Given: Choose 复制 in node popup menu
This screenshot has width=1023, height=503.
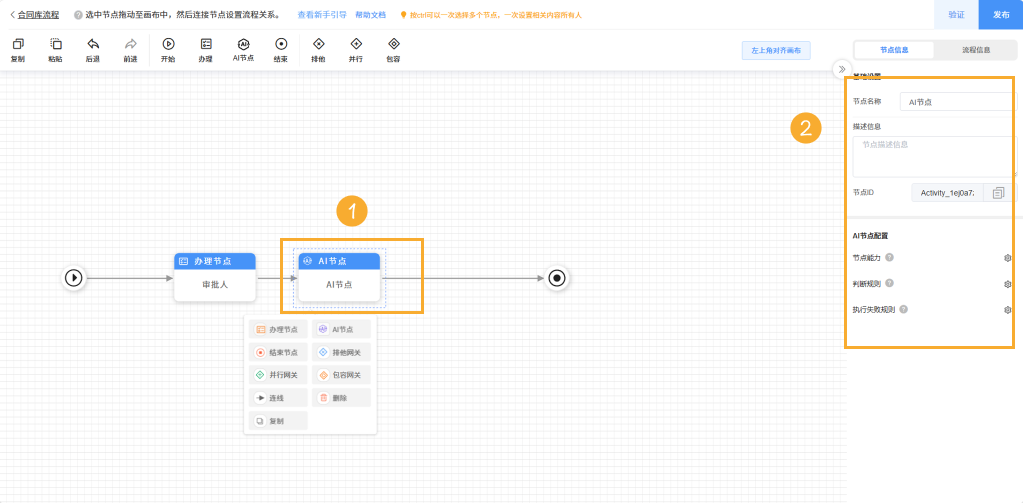Looking at the screenshot, I should click(278, 421).
